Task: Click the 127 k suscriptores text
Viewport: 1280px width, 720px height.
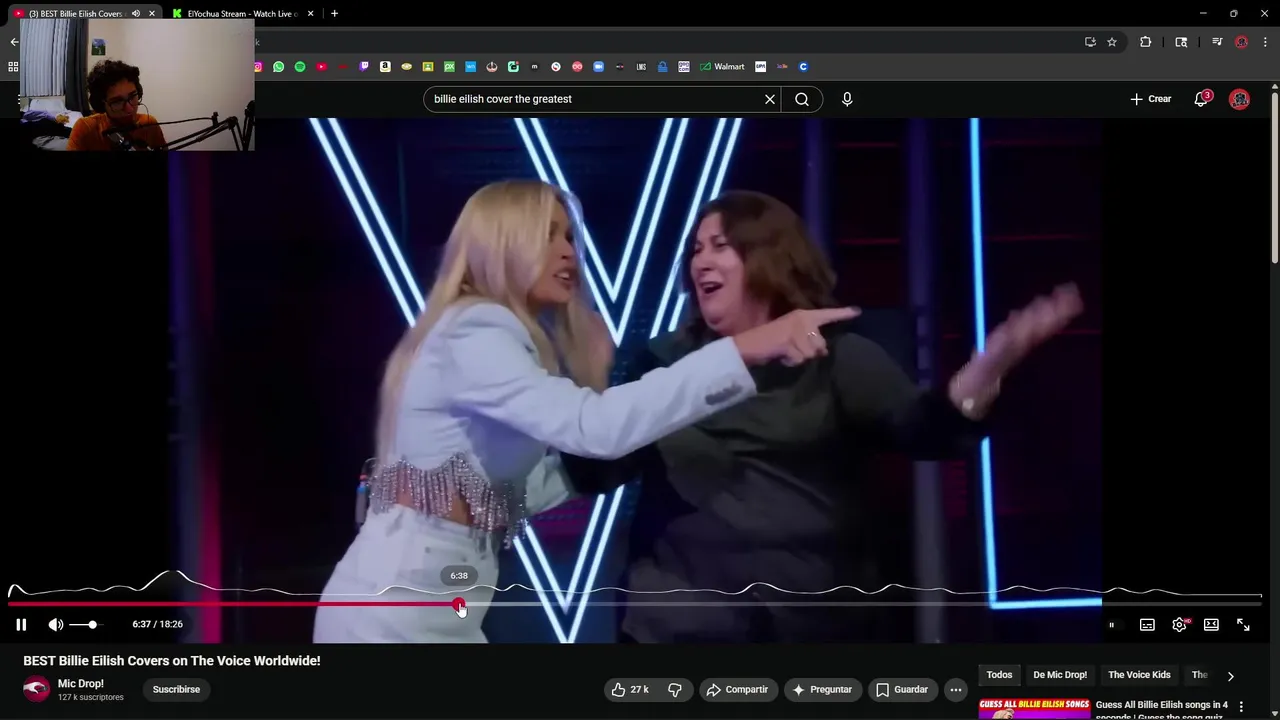Action: click(91, 697)
